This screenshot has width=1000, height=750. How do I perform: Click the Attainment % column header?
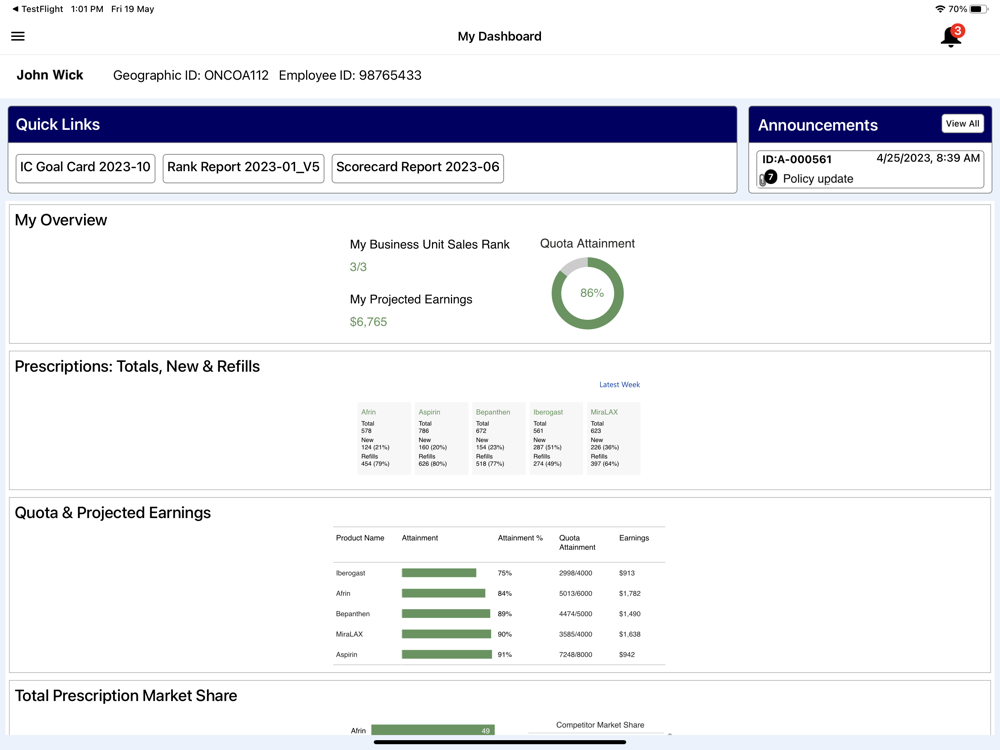click(520, 538)
